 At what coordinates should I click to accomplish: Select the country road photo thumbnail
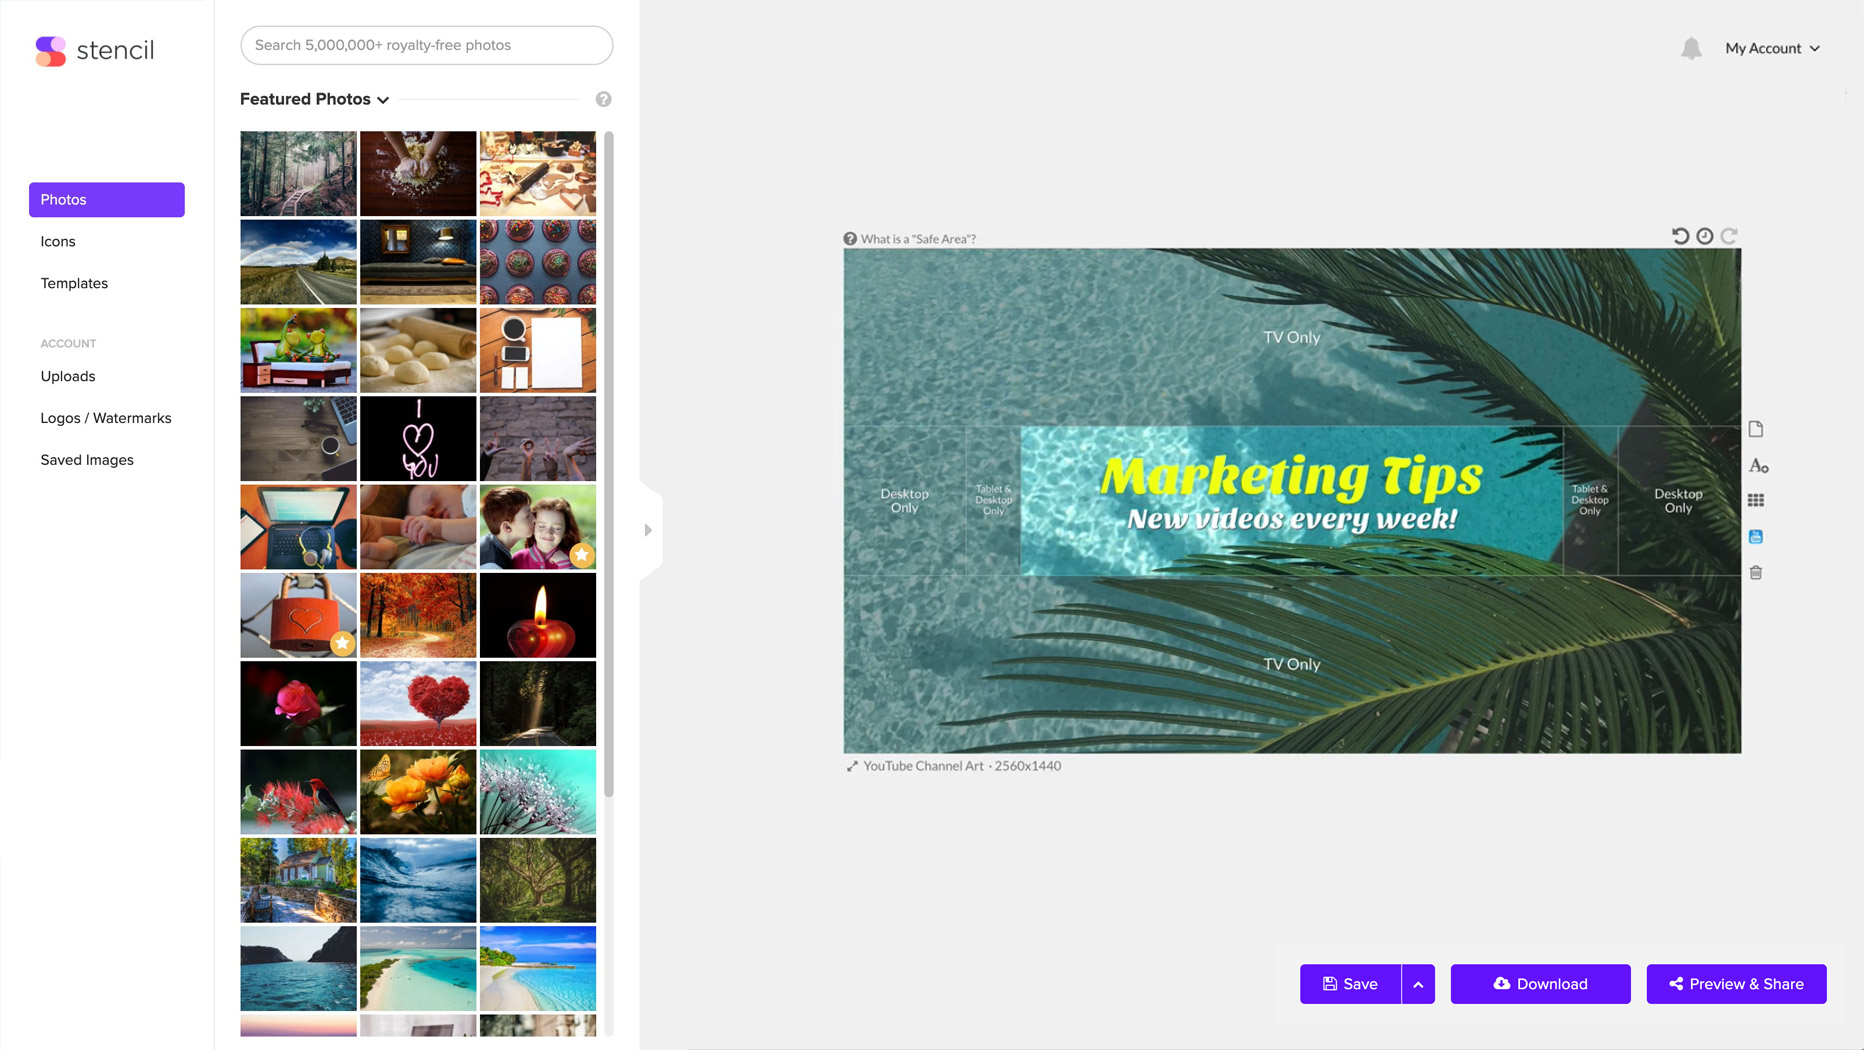(x=298, y=262)
